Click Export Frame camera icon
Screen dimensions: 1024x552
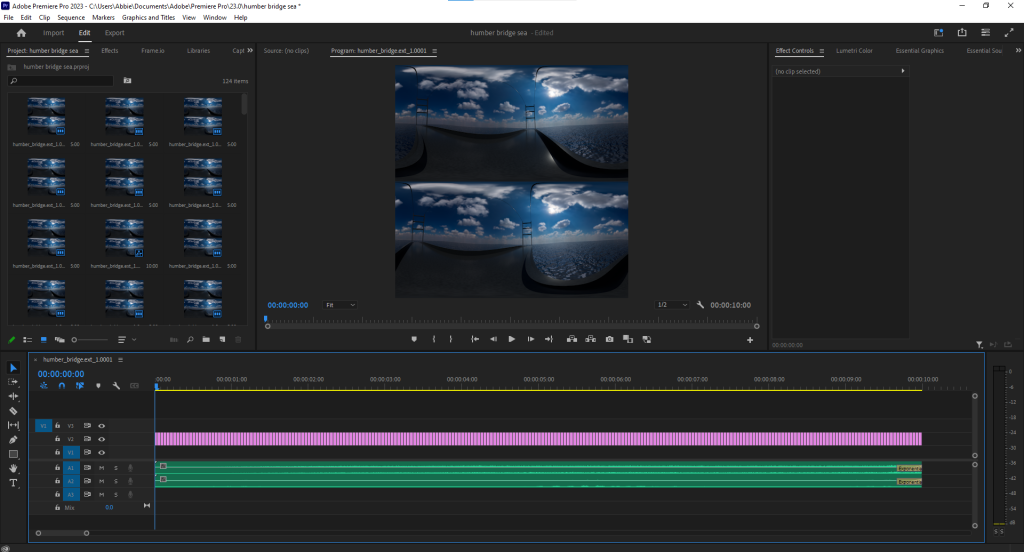609,339
